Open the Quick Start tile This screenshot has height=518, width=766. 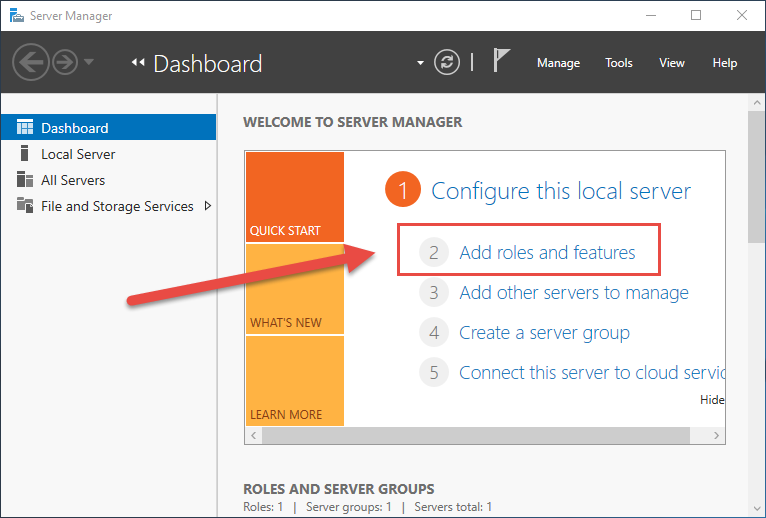(x=295, y=197)
